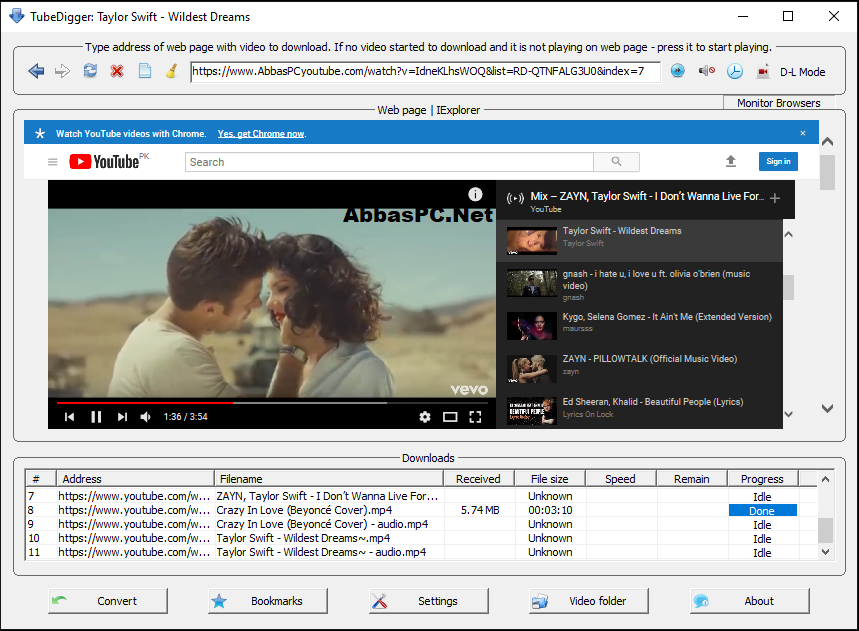Image resolution: width=859 pixels, height=631 pixels.
Task: Sort downloads by File size column
Action: [549, 479]
